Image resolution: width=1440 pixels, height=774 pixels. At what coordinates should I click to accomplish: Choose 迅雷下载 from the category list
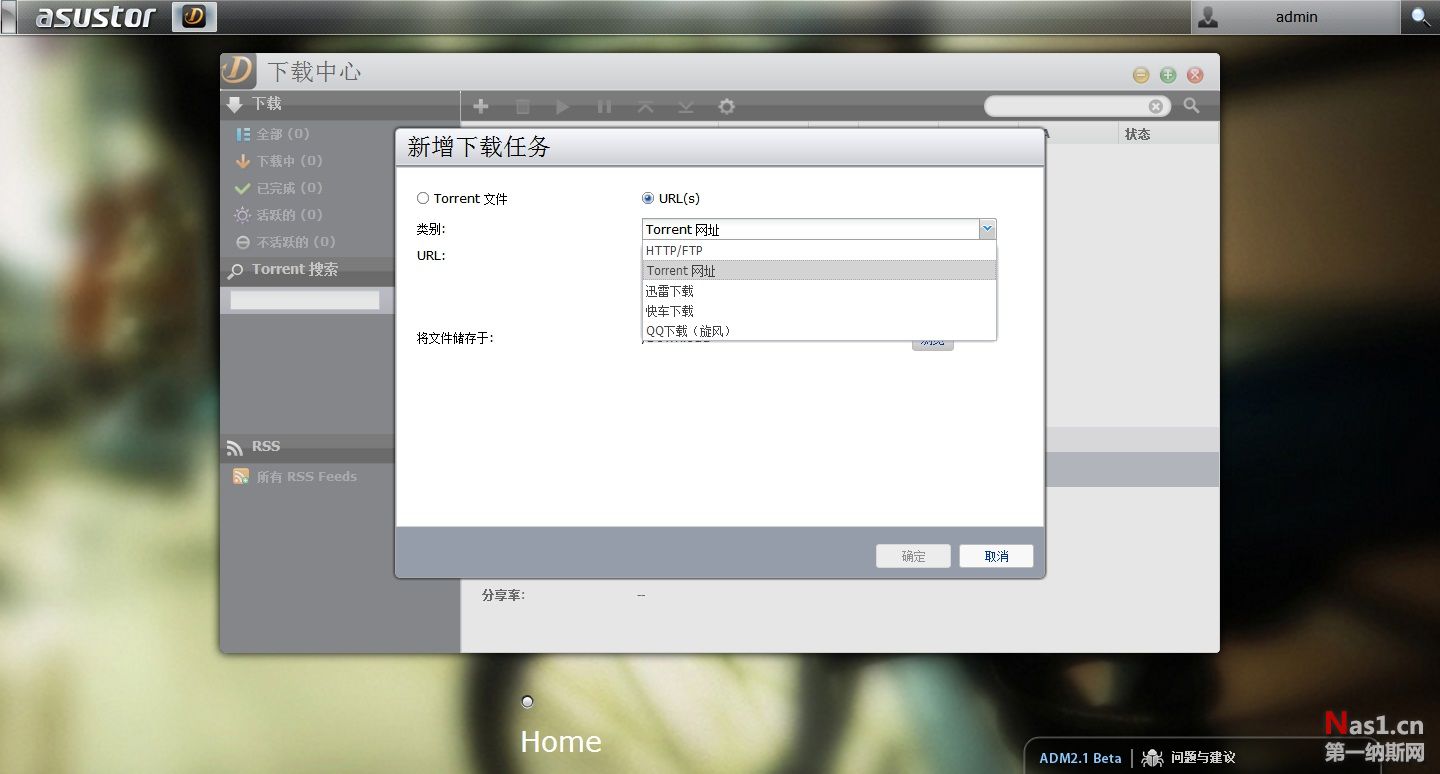(819, 291)
